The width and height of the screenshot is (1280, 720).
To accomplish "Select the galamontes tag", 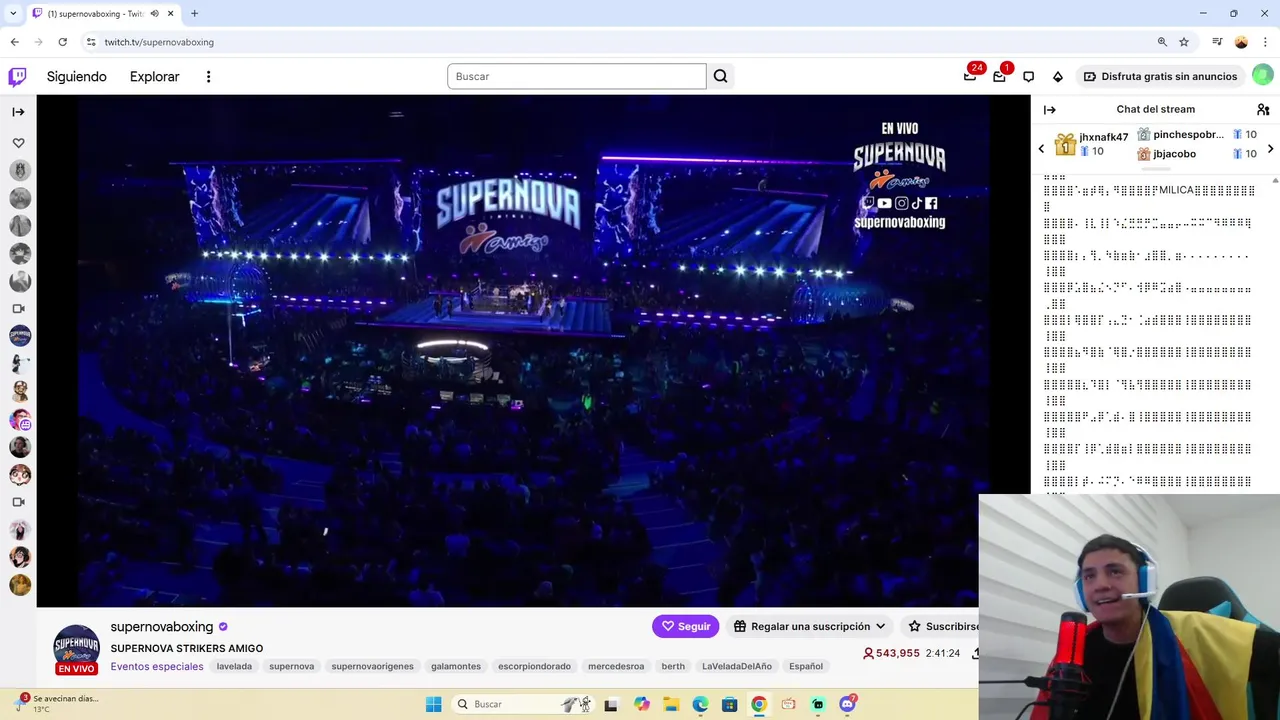I will click(456, 666).
